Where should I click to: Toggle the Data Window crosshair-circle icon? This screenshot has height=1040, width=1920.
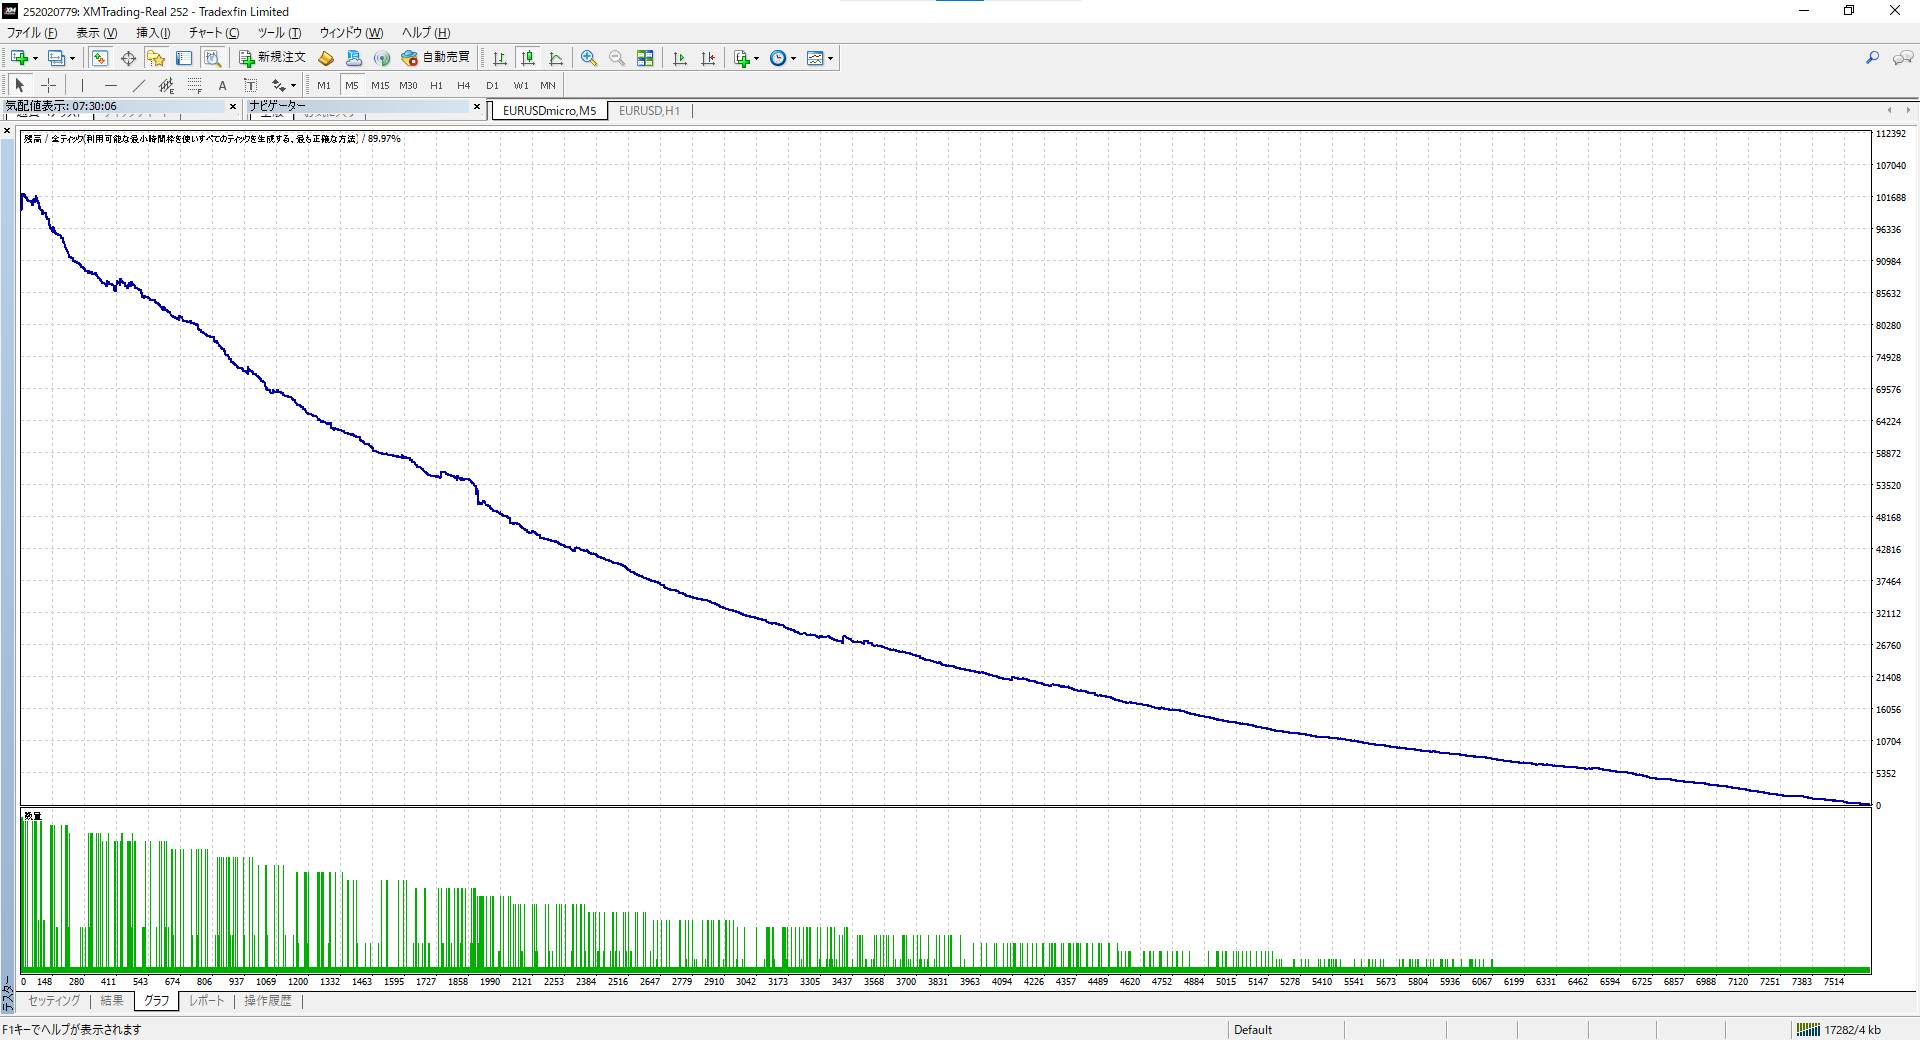pyautogui.click(x=128, y=58)
